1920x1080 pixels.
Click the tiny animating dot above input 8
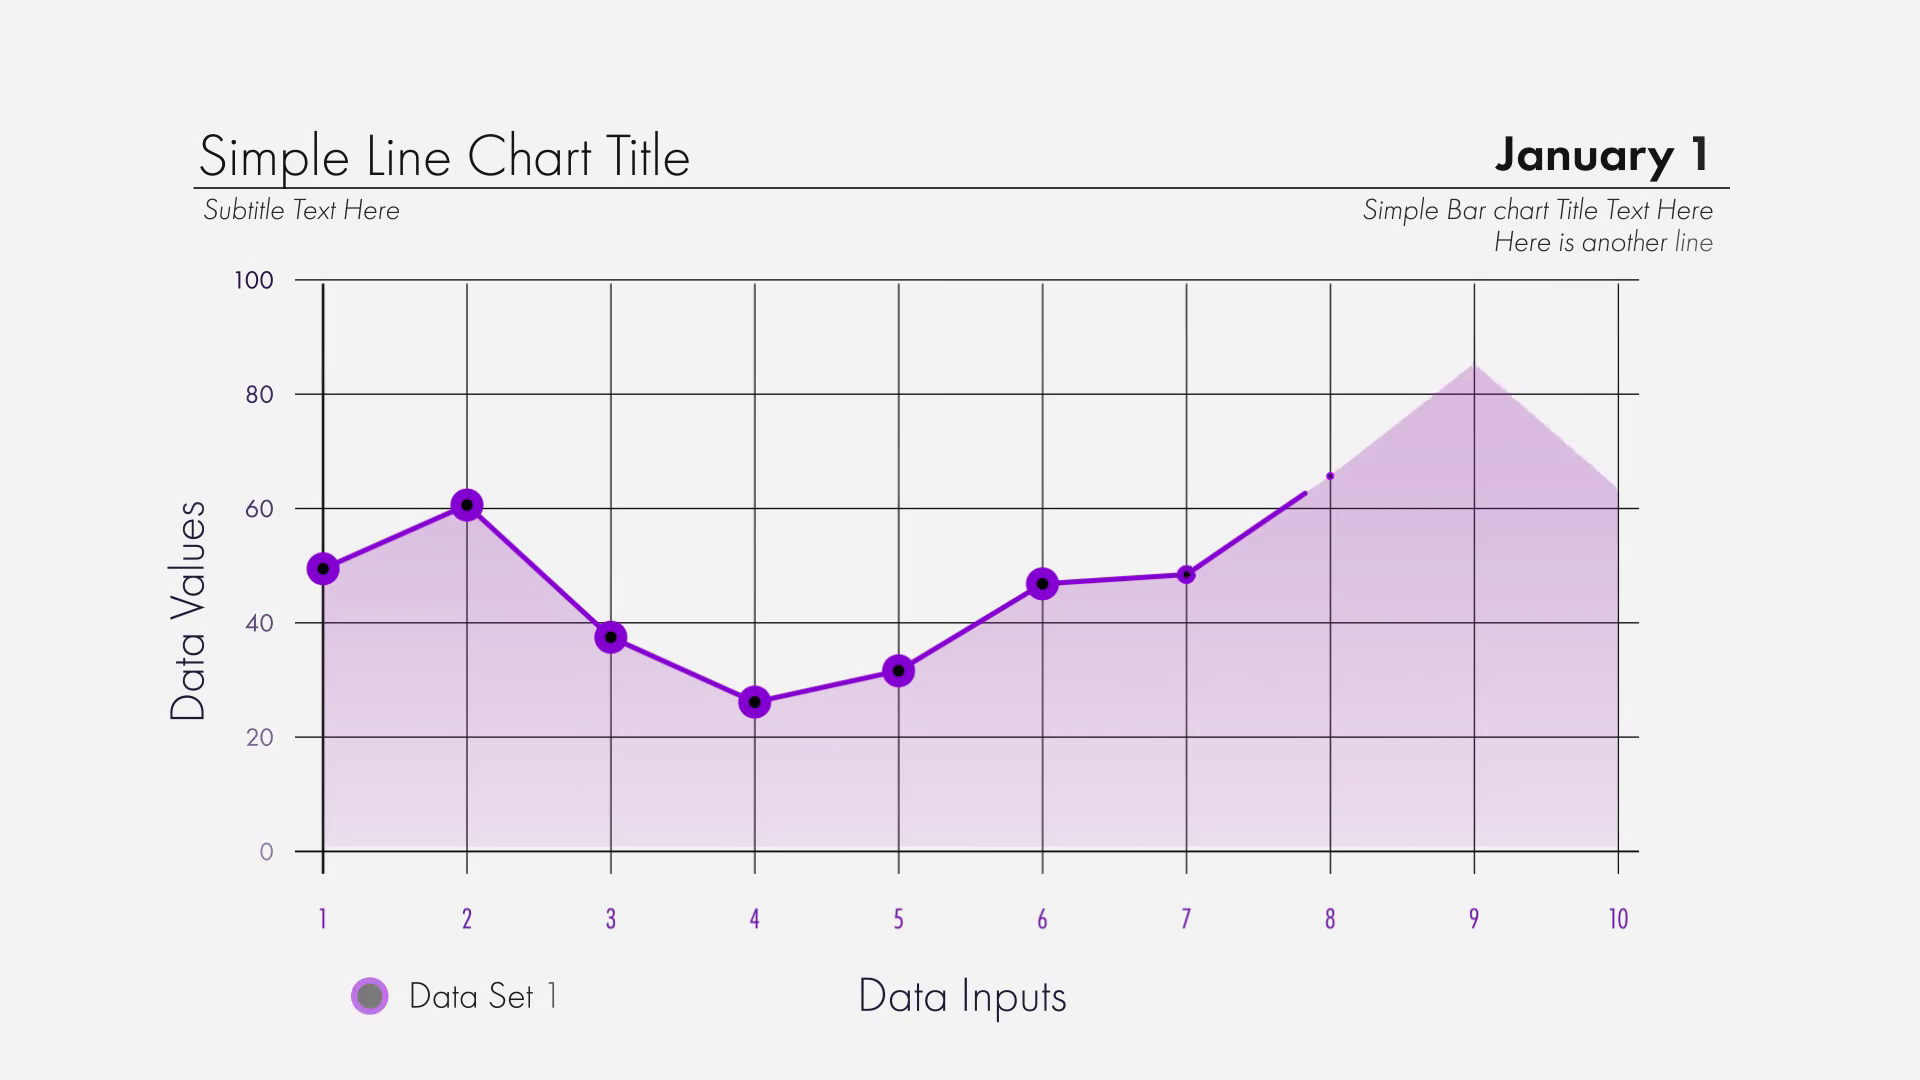[x=1330, y=476]
